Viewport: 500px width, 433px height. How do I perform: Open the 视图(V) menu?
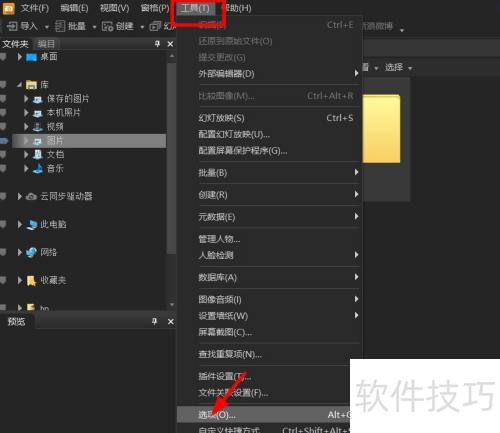click(x=114, y=8)
